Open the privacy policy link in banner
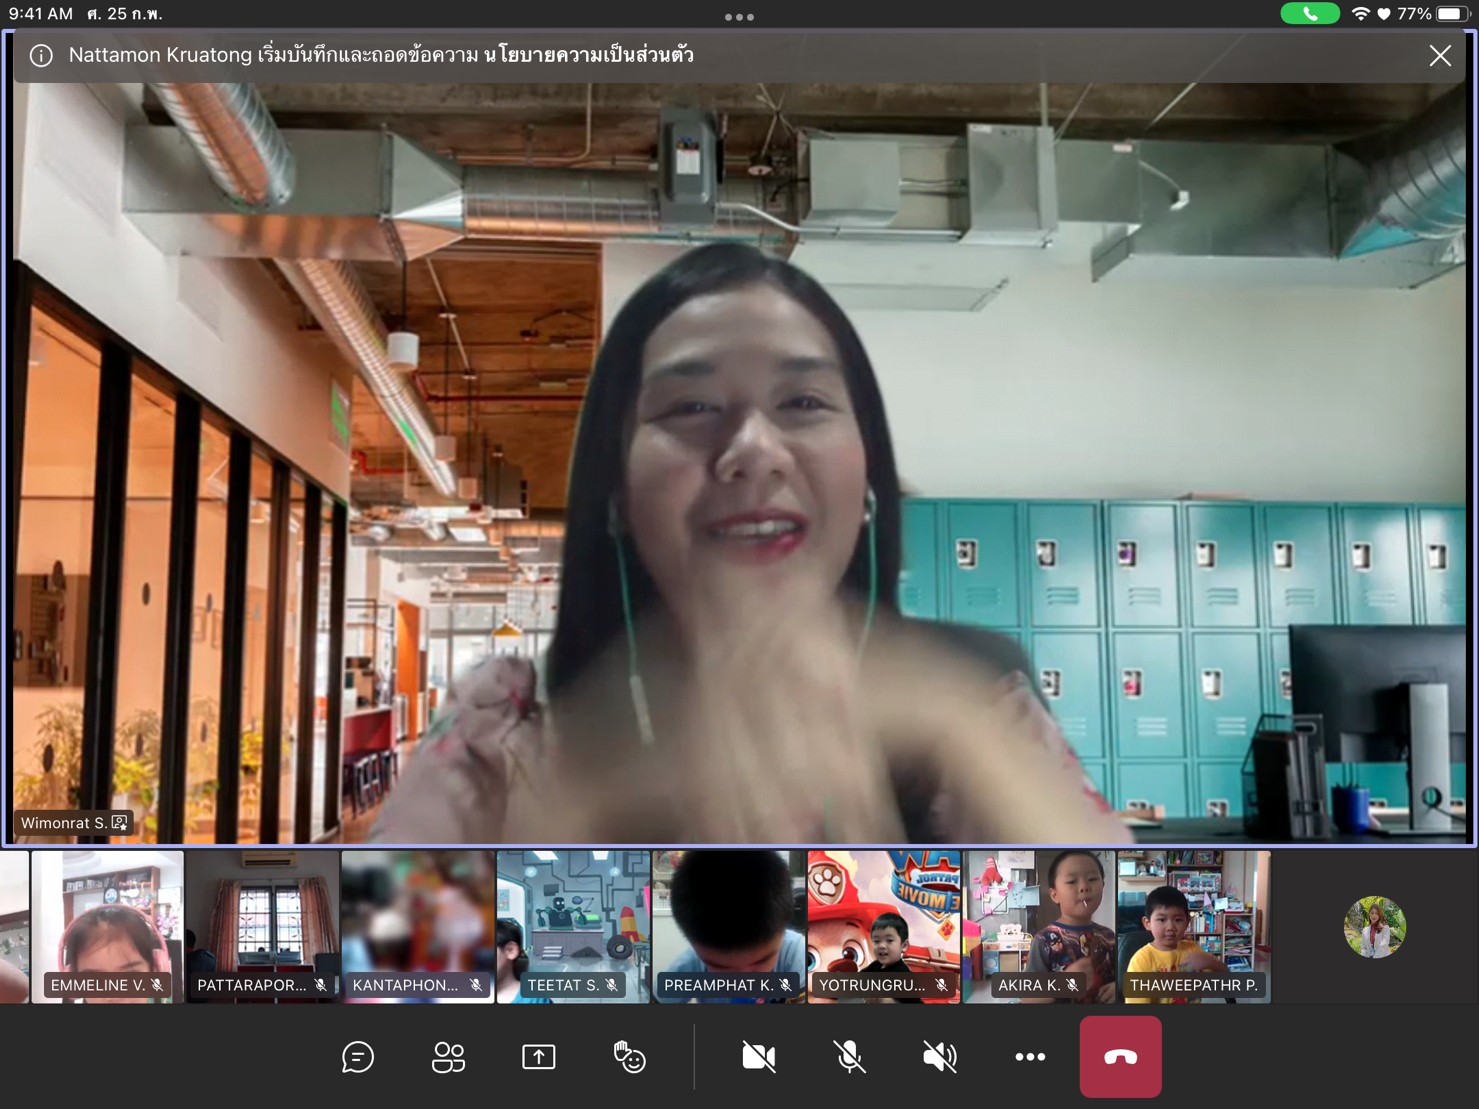Viewport: 1479px width, 1109px height. tap(588, 55)
